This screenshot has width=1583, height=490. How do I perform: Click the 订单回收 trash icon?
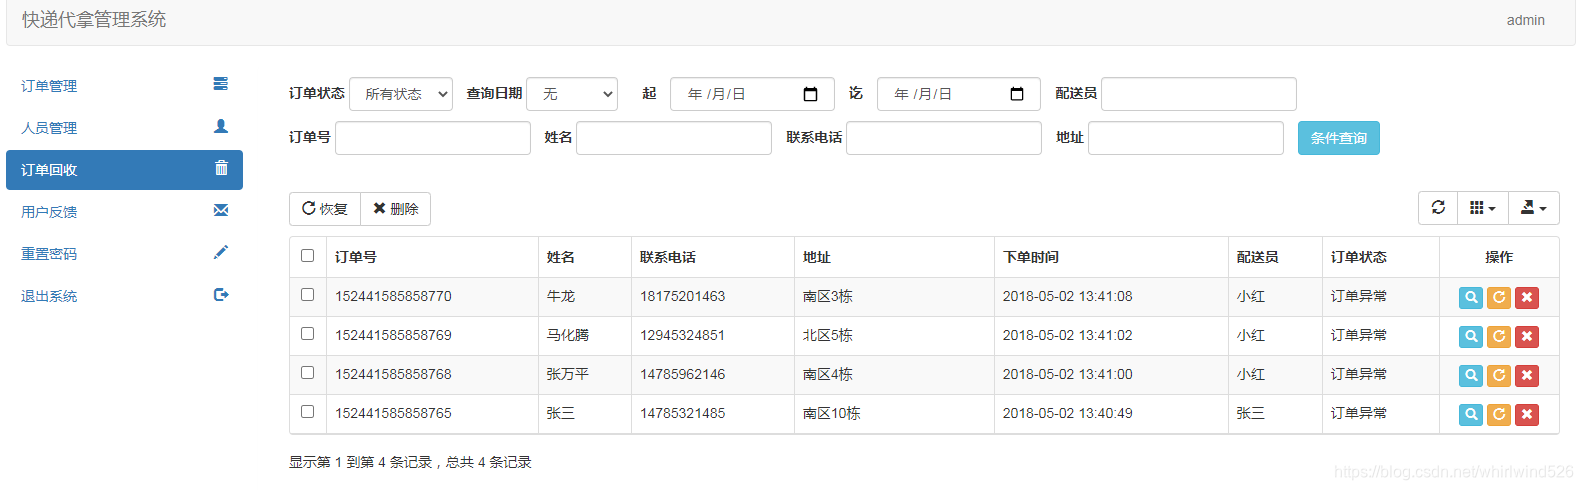(x=221, y=168)
